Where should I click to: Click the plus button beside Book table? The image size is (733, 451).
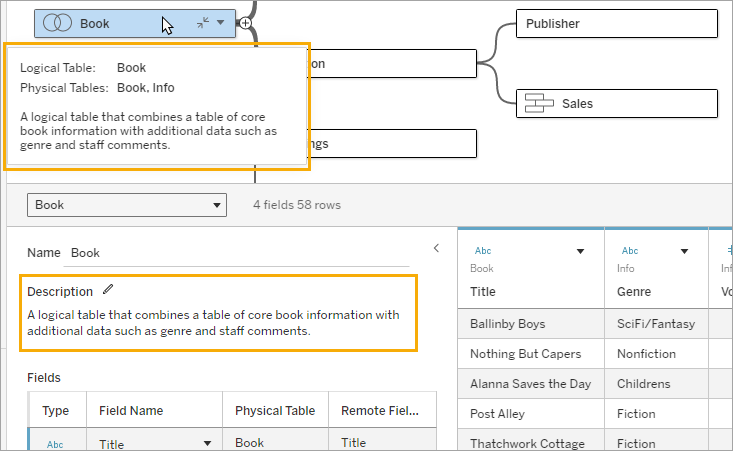(x=245, y=23)
